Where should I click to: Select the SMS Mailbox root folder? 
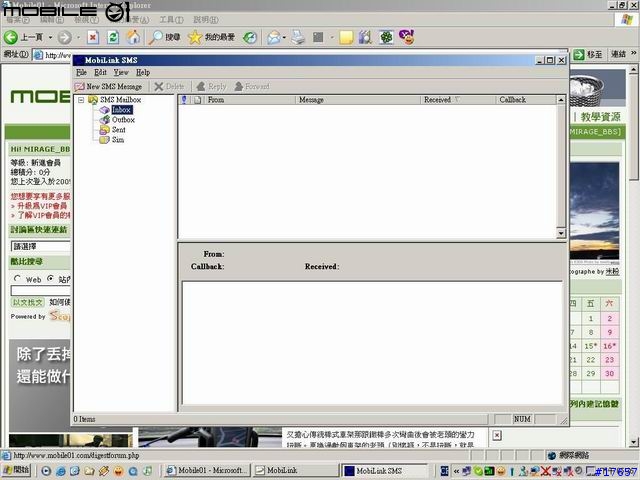point(120,100)
